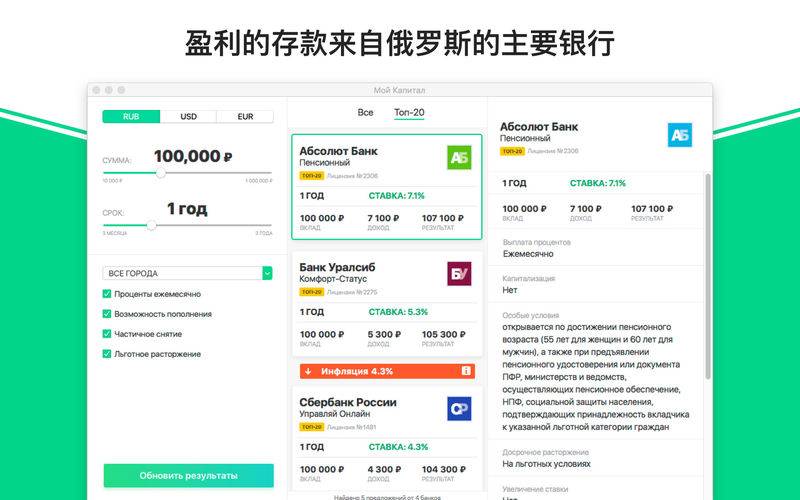The width and height of the screenshot is (800, 500).
Task: Click the blue Абсолют Банк logo in details panel
Action: [680, 135]
